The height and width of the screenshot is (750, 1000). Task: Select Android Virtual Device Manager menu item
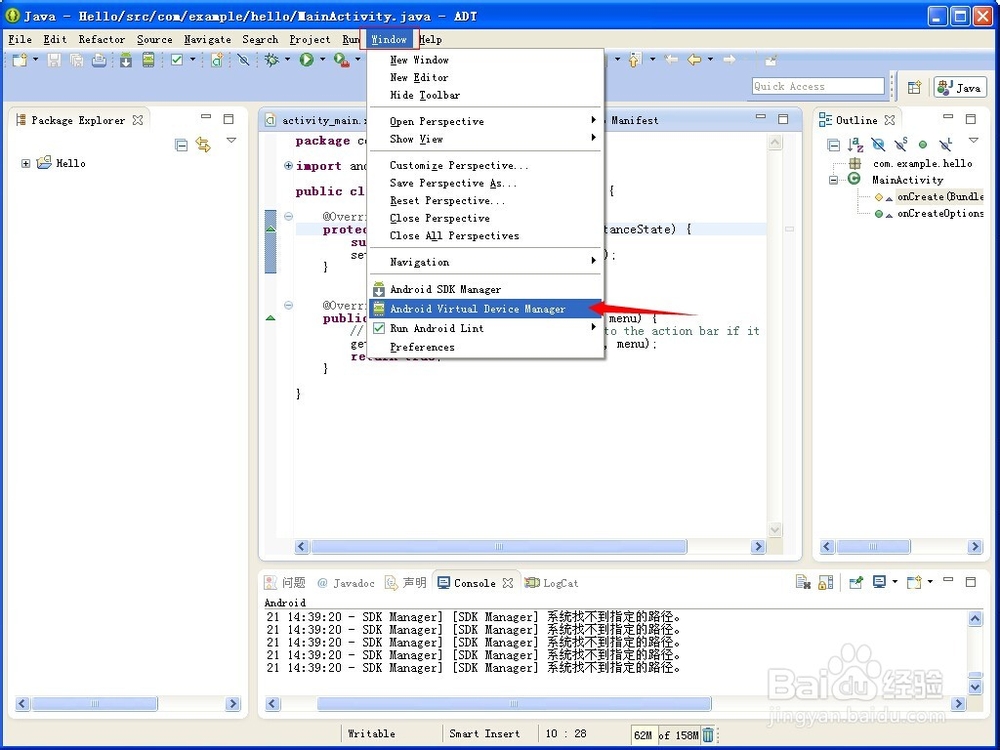coord(486,309)
